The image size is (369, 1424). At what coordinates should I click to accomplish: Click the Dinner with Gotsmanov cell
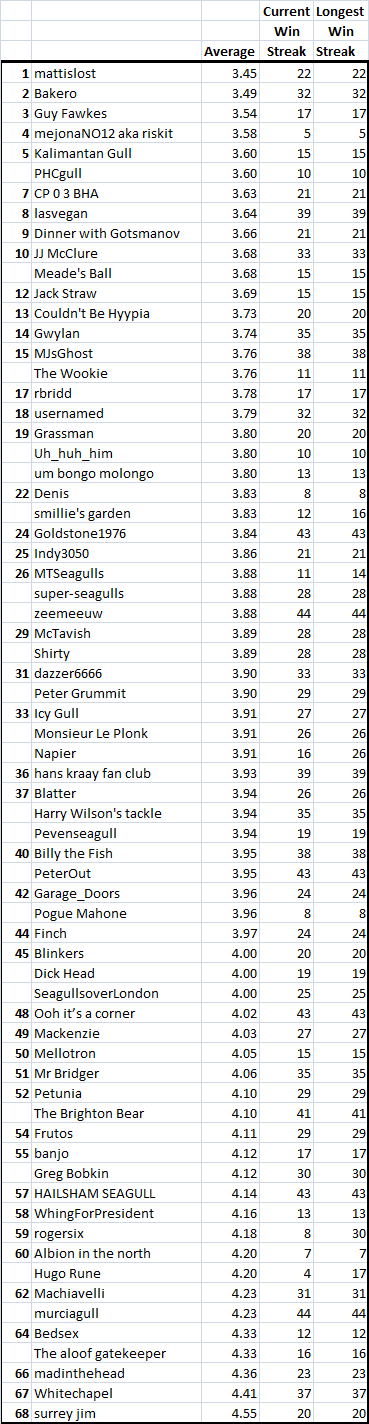(x=116, y=233)
